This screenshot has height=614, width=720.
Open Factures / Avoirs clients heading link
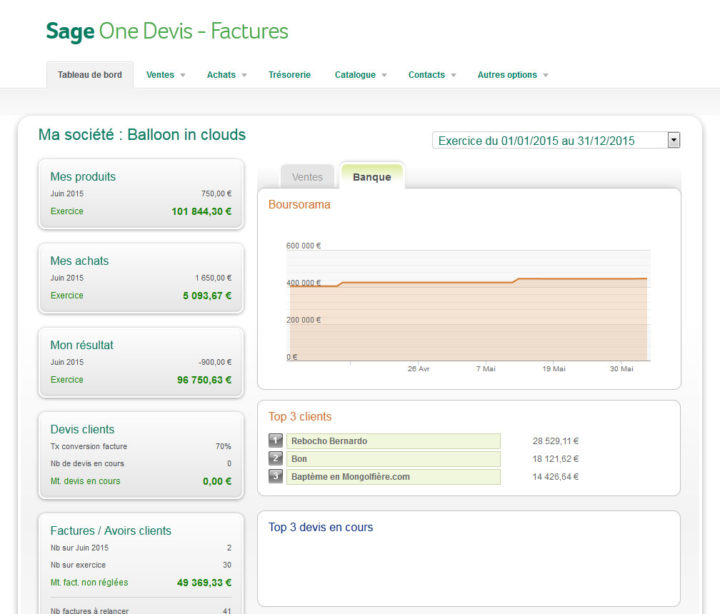click(x=111, y=531)
